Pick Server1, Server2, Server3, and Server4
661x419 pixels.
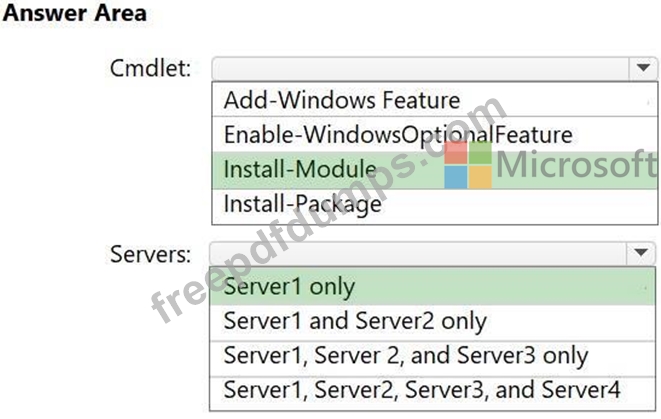coord(433,392)
